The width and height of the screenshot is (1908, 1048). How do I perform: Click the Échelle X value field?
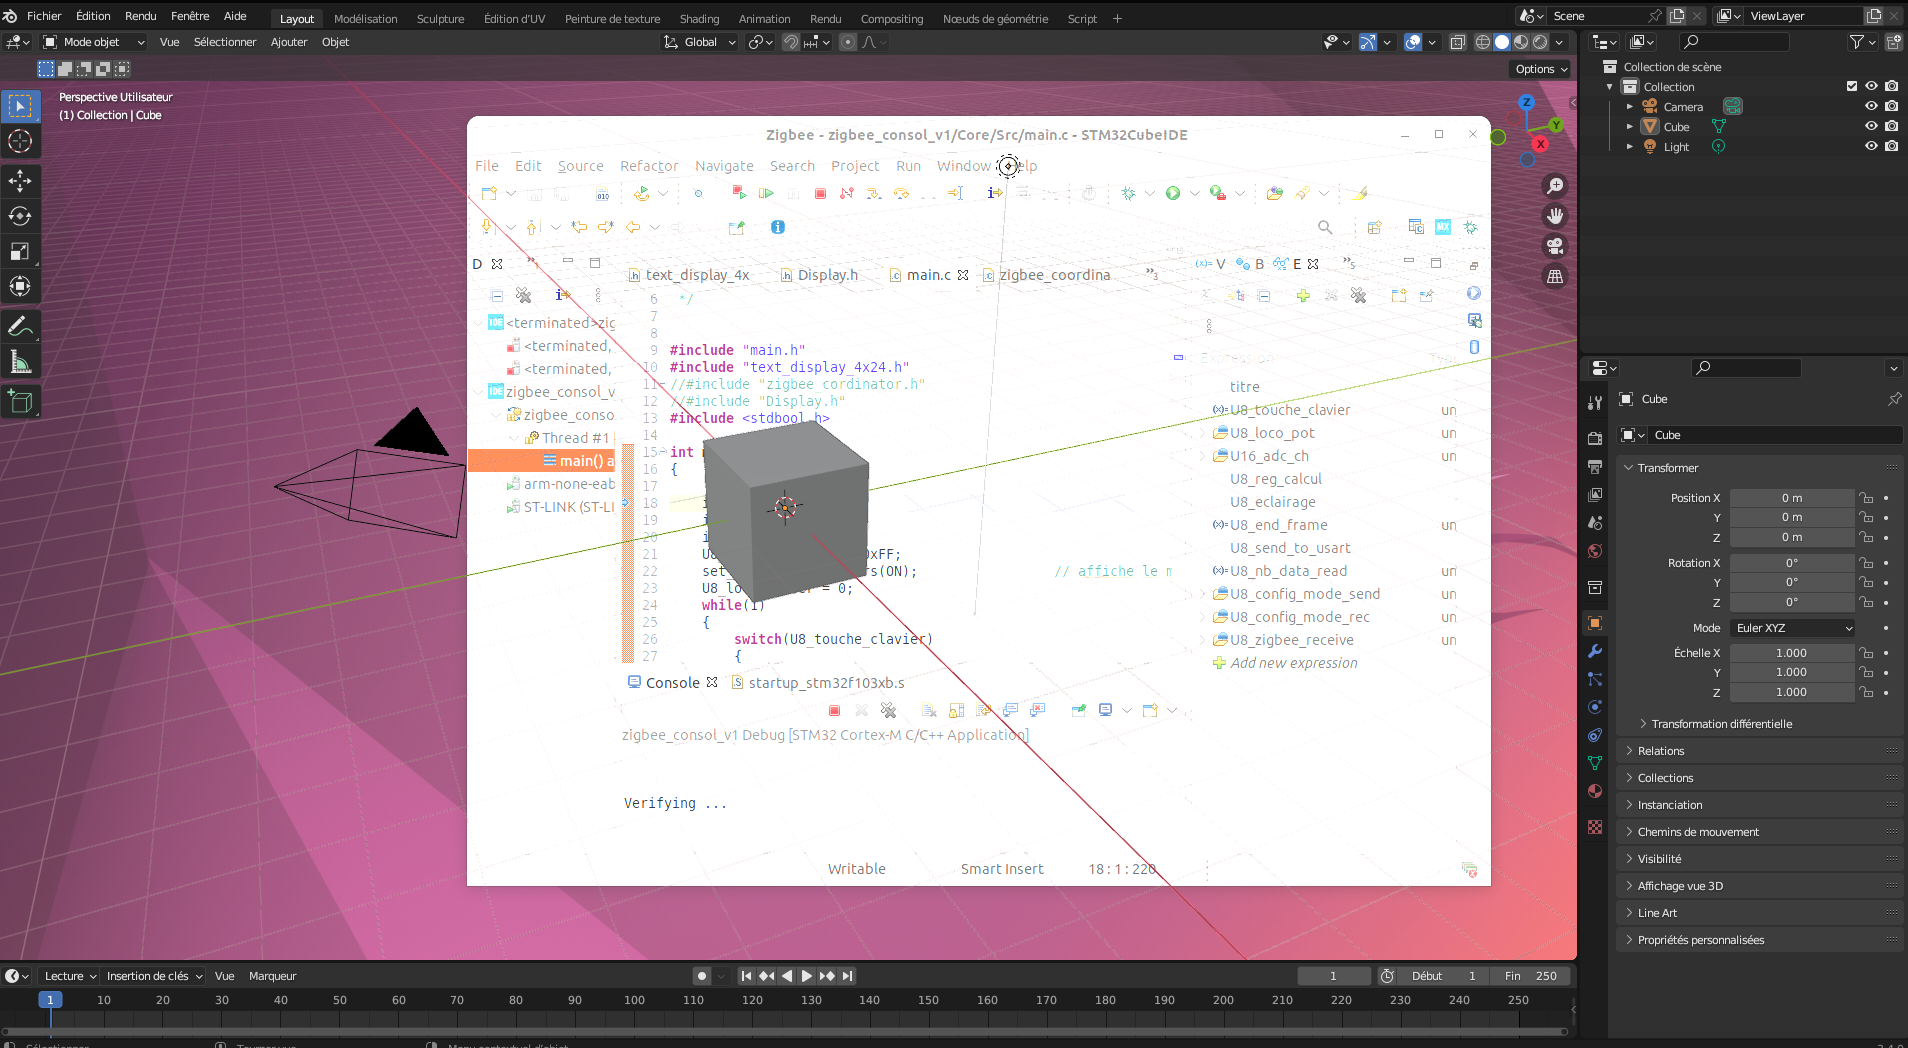pyautogui.click(x=1791, y=653)
